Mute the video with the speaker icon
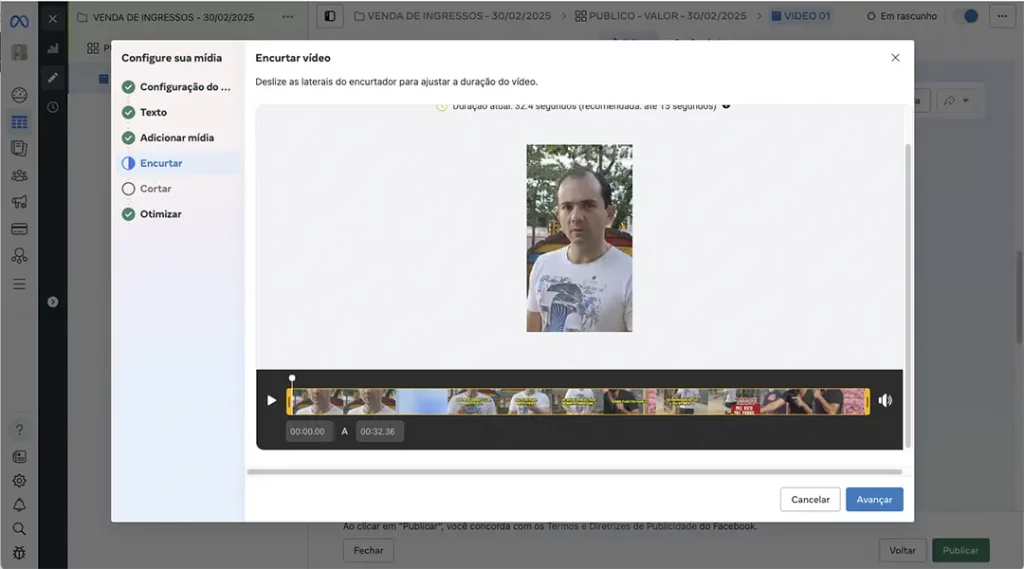This screenshot has height=569, width=1024. 885,401
